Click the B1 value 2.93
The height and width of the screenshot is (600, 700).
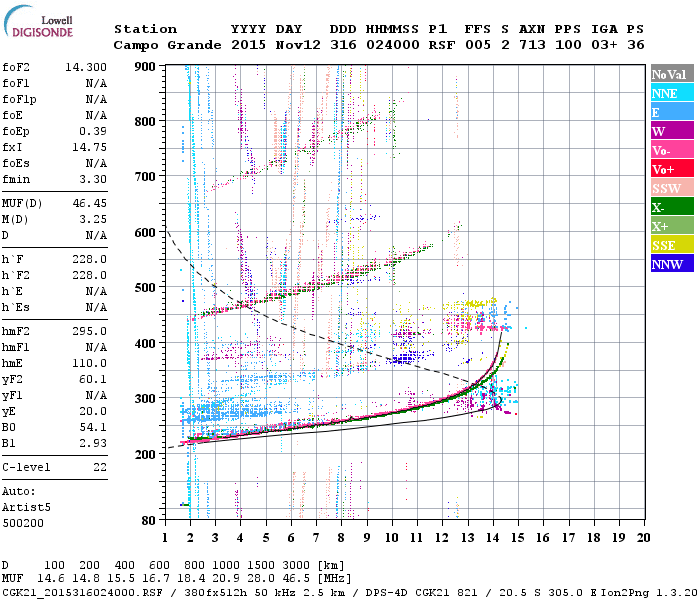point(93,443)
